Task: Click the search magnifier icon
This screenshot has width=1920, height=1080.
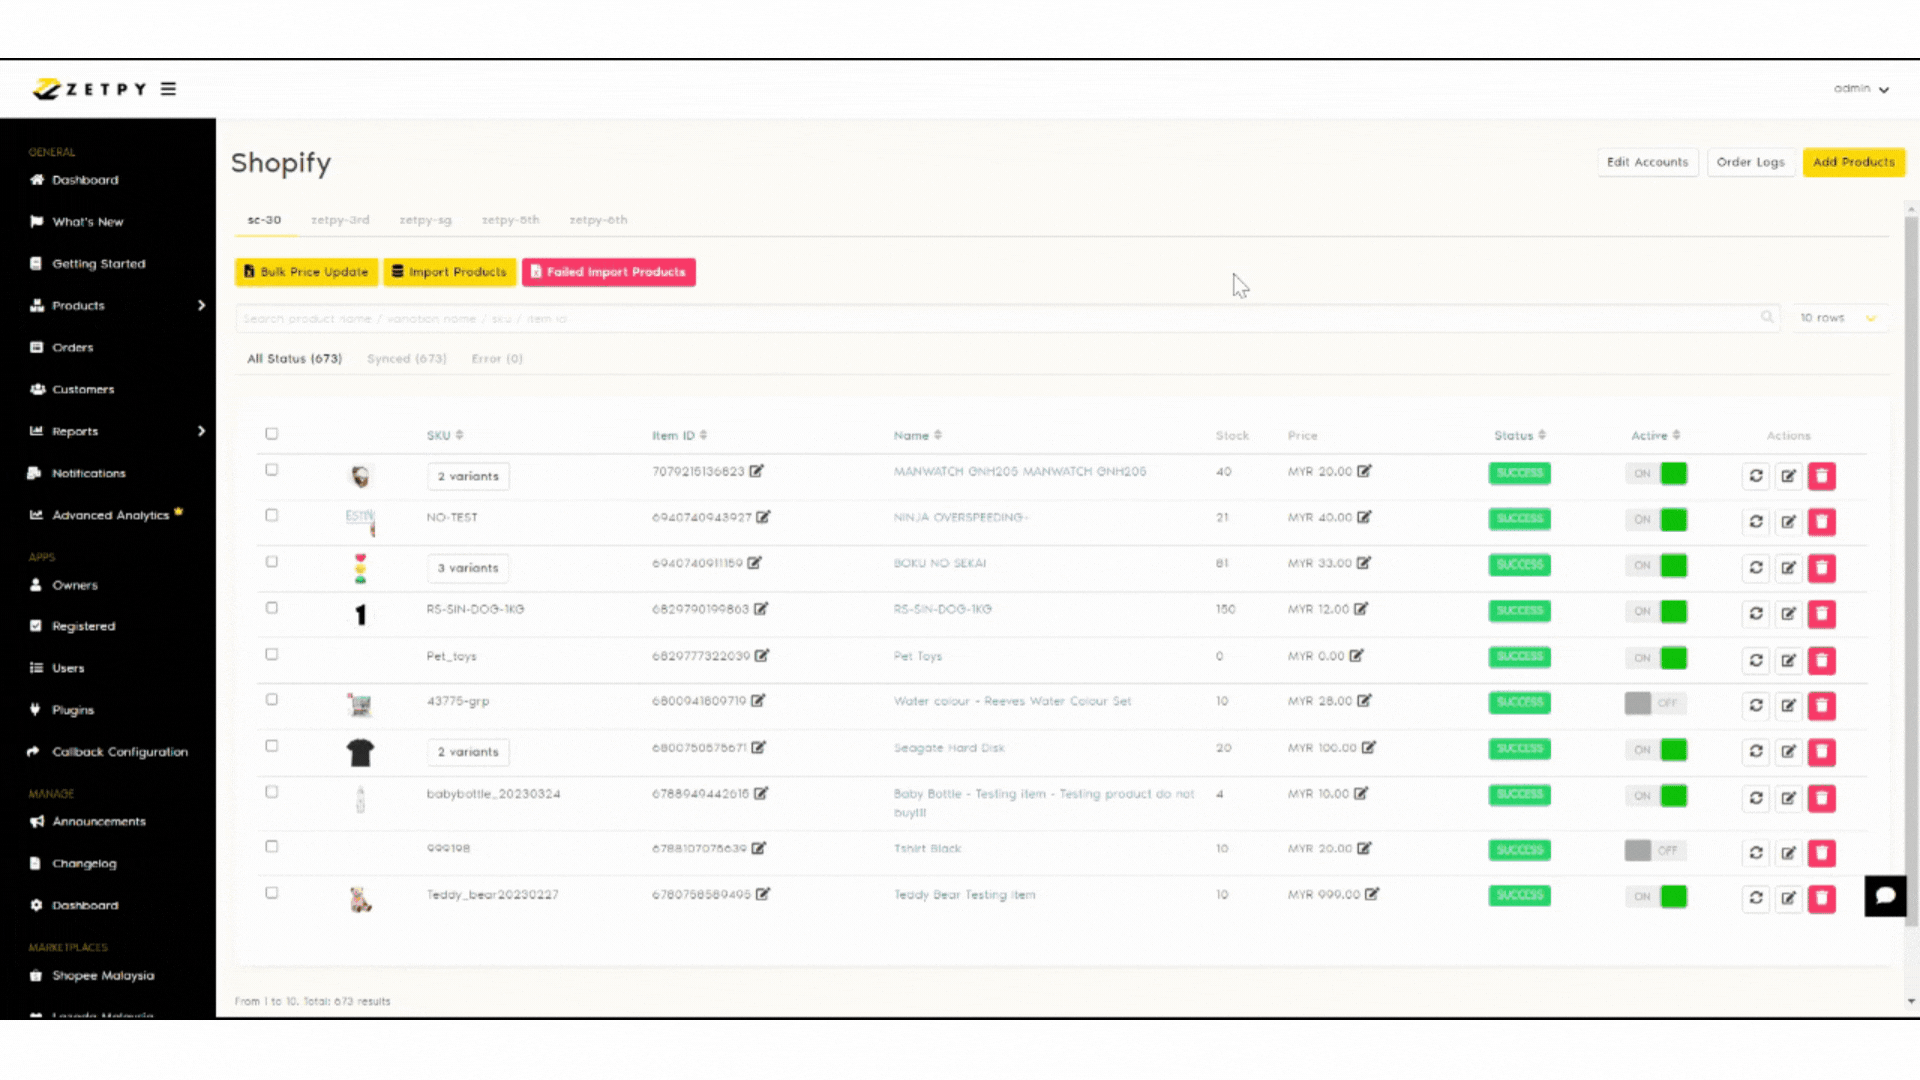Action: tap(1767, 318)
